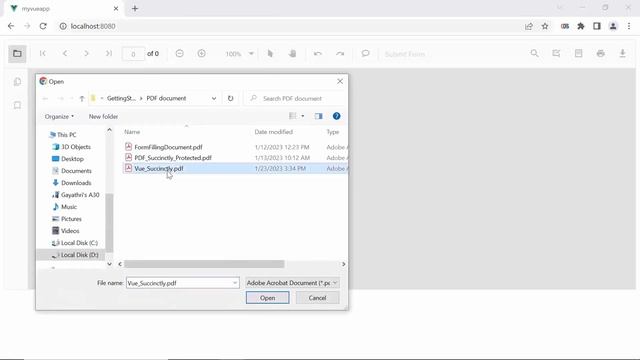Select Documents in the navigation tree
This screenshot has height=360, width=640.
point(72,171)
